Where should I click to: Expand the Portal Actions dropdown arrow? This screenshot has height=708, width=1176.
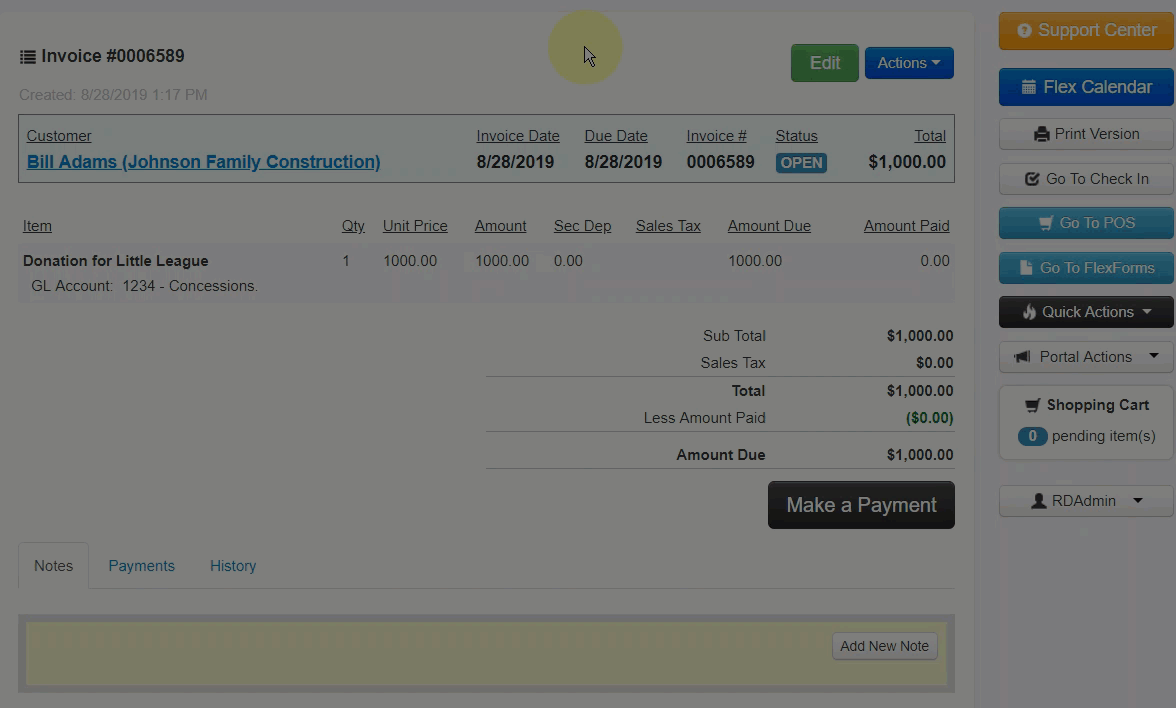tap(1154, 356)
